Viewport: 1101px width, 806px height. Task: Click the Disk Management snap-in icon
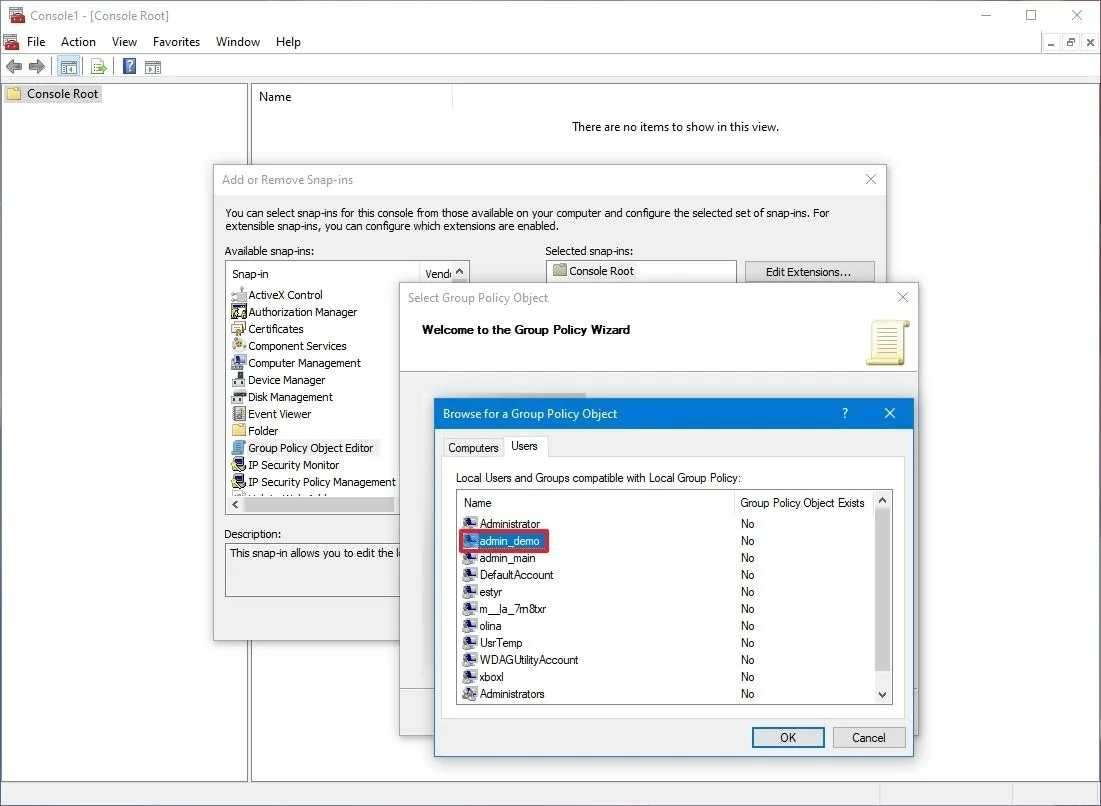pos(239,397)
